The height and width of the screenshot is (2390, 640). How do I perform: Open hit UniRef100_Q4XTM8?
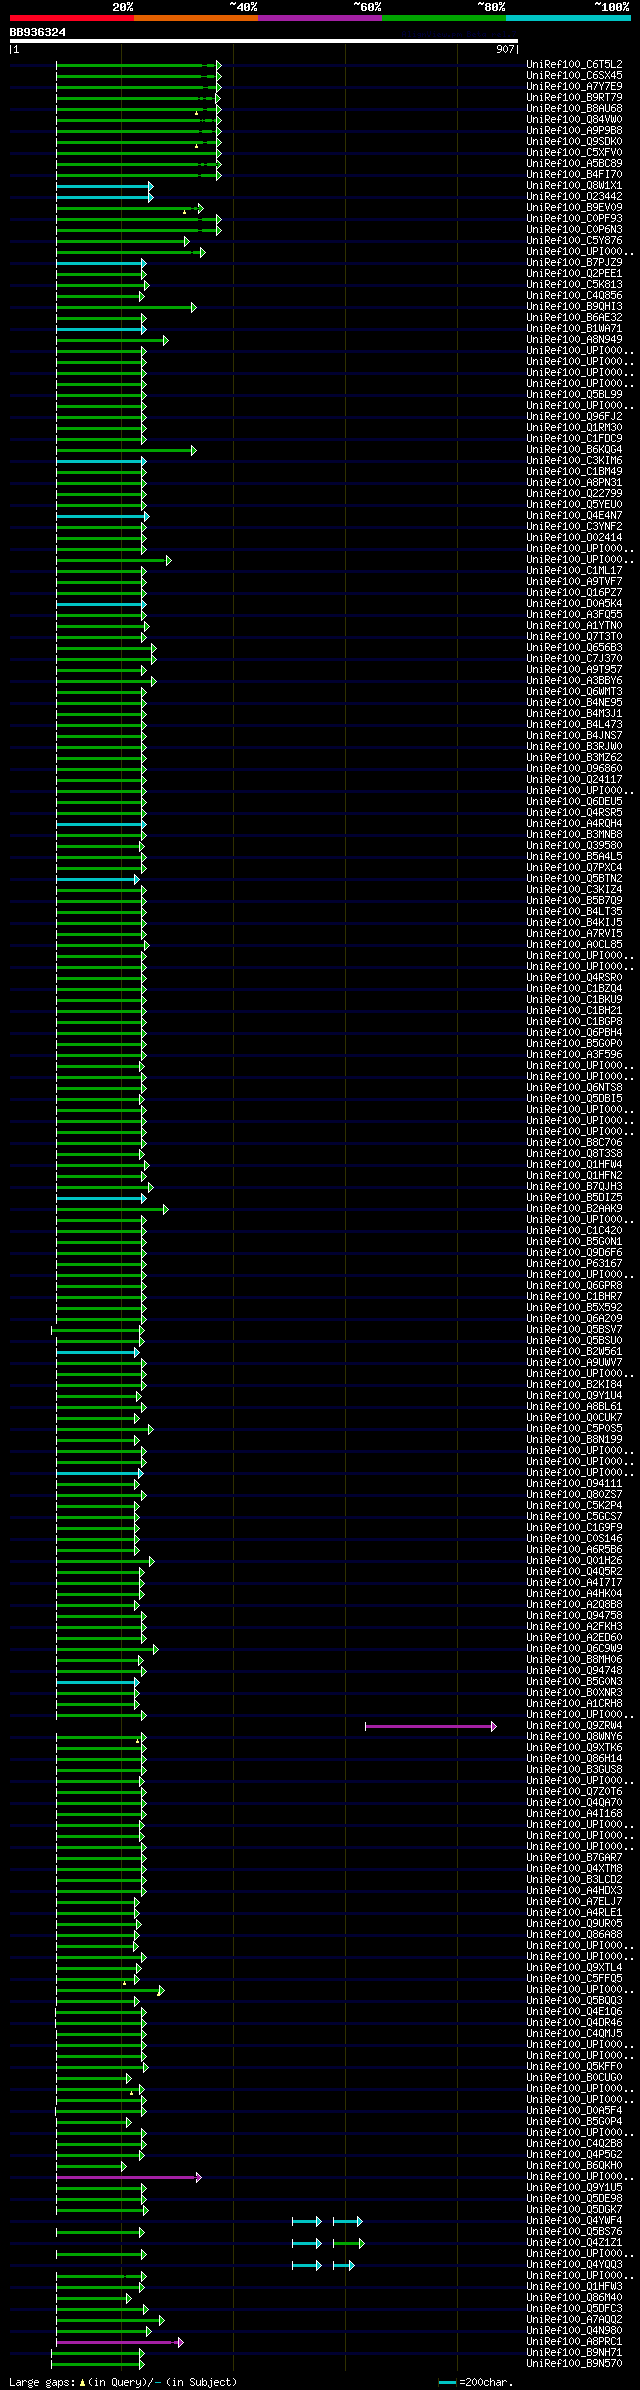574,1868
